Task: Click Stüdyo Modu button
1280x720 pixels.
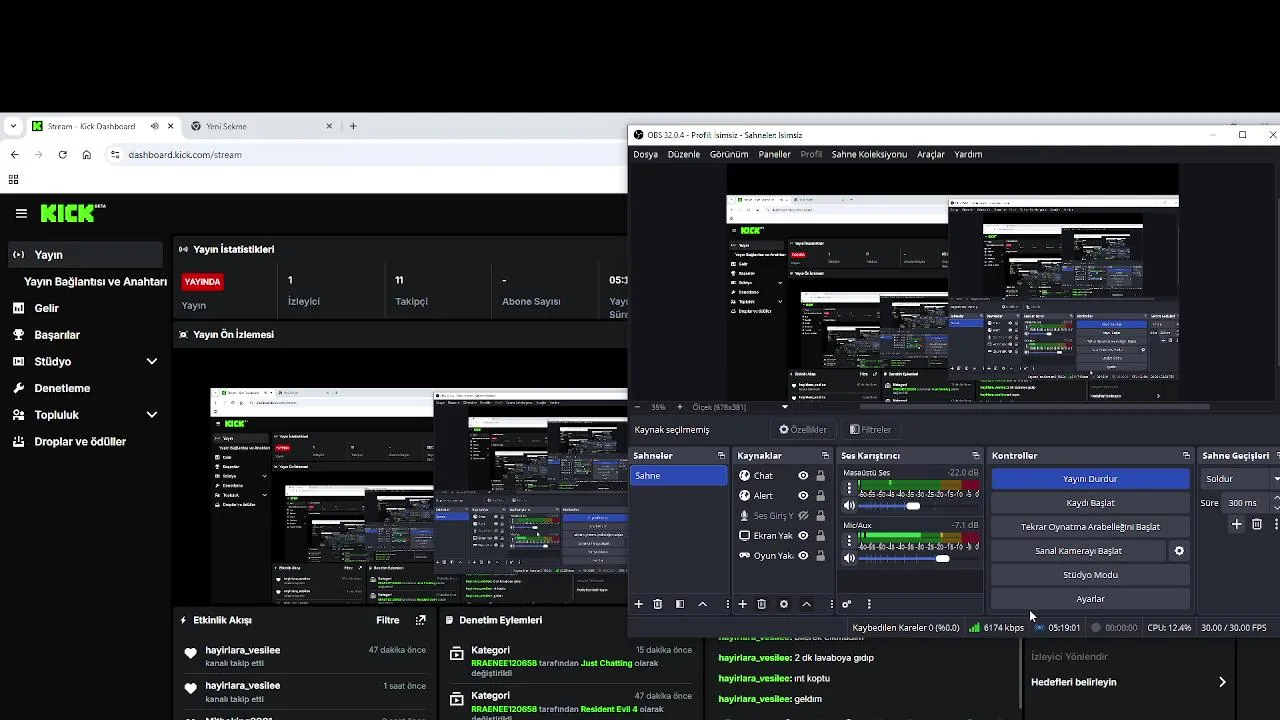Action: [x=1090, y=575]
